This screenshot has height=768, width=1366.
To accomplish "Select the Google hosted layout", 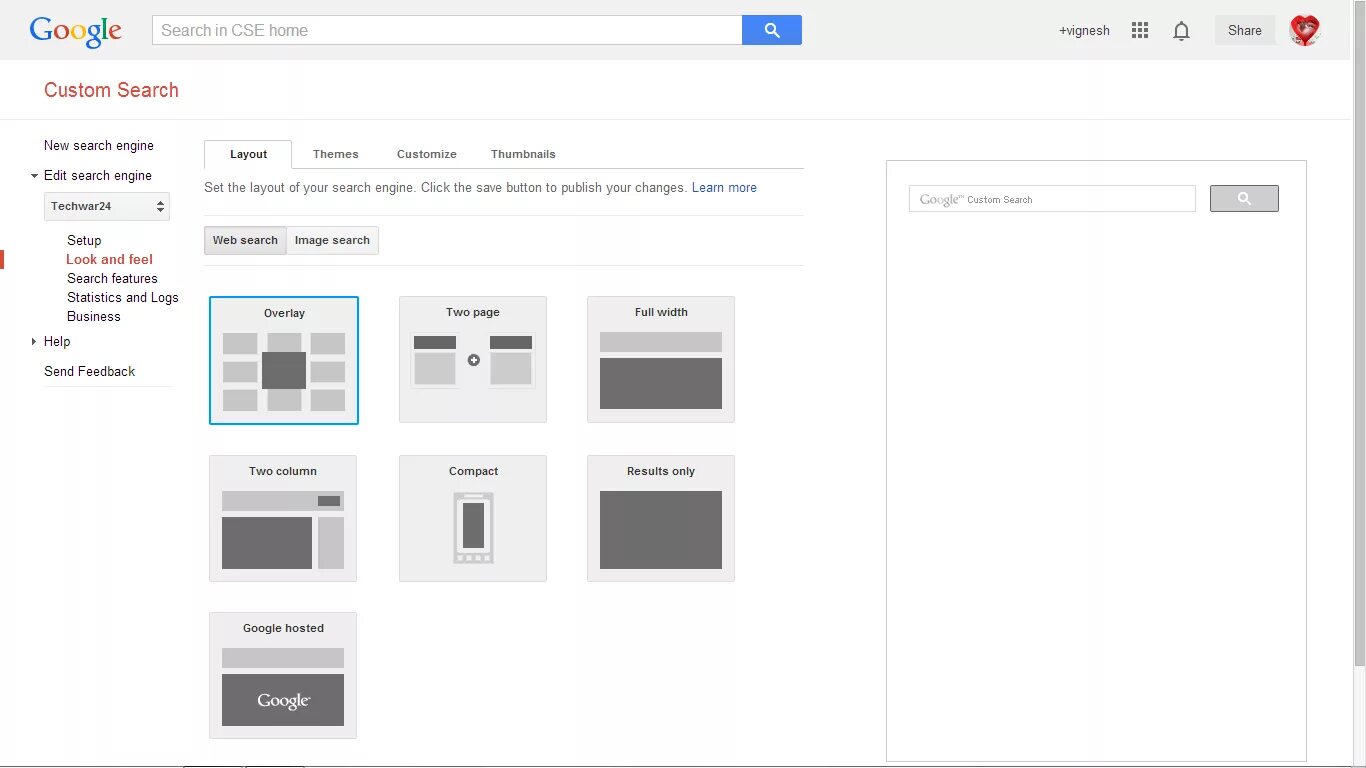I will pos(283,675).
